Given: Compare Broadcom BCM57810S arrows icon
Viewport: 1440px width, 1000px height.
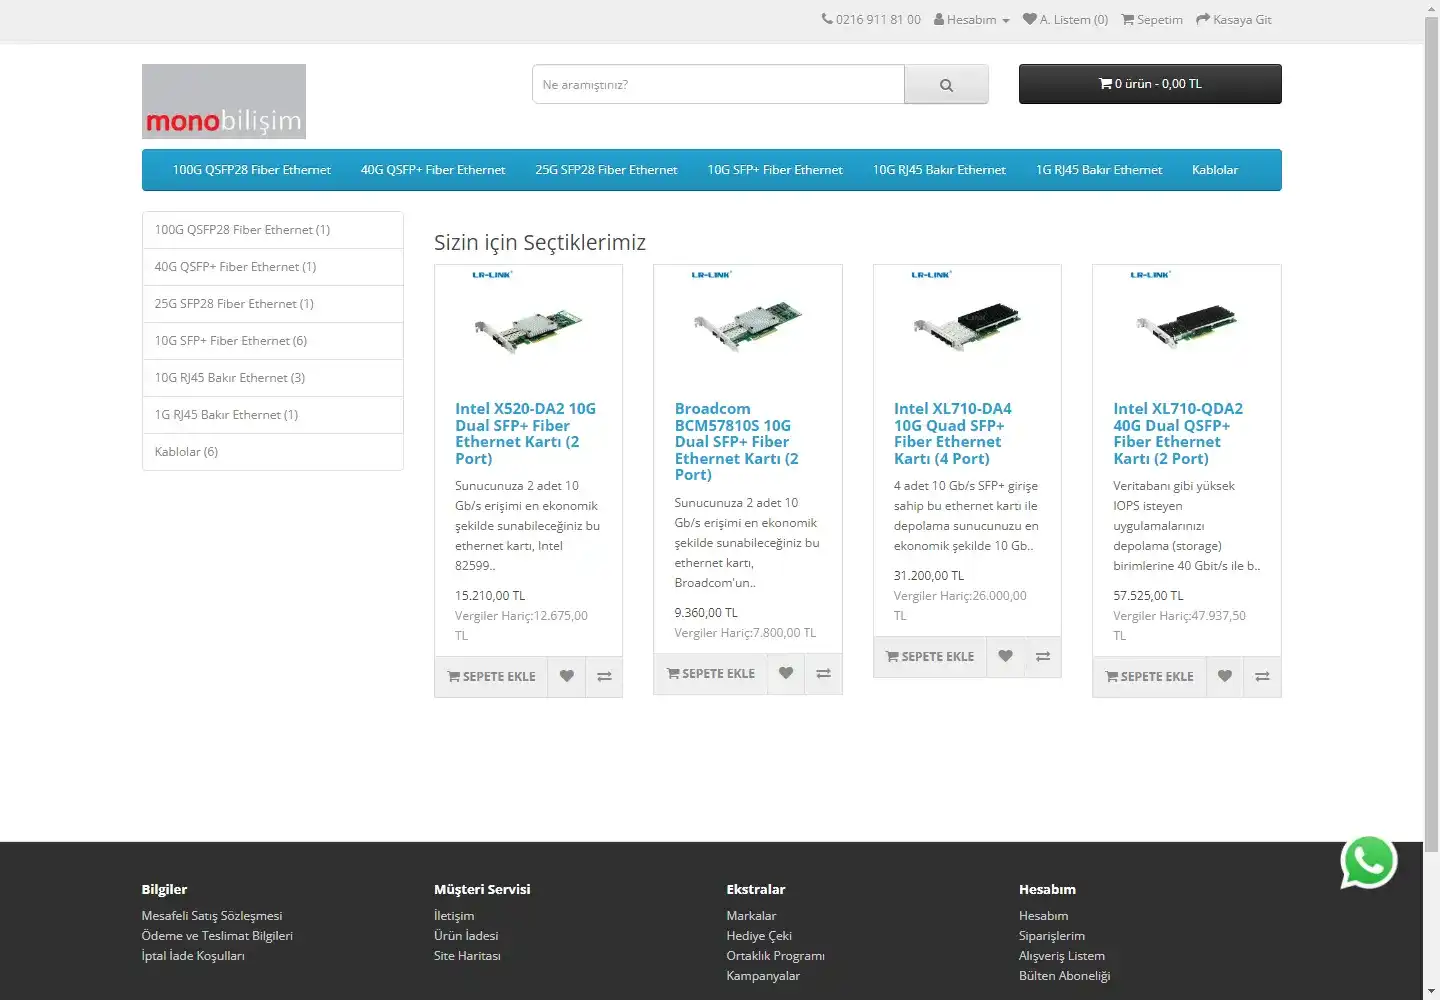Looking at the screenshot, I should 823,674.
